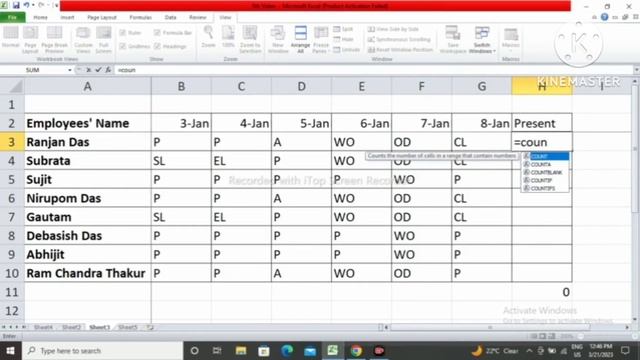This screenshot has height=360, width=640.
Task: Click the Select All corner button
Action: coord(12,86)
